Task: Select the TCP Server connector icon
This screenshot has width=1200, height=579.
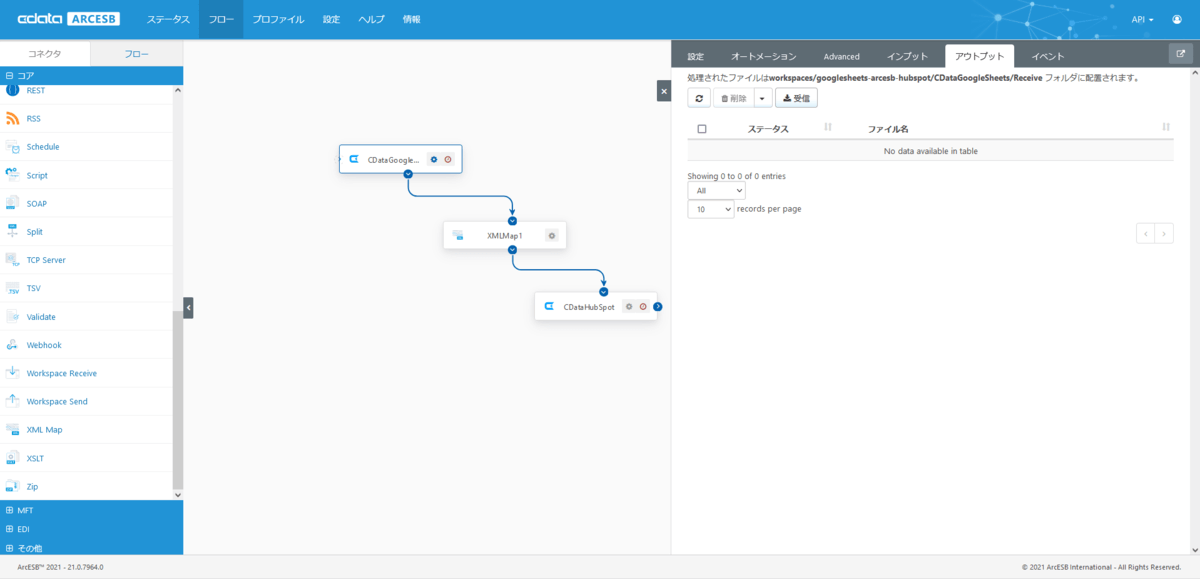Action: click(13, 260)
